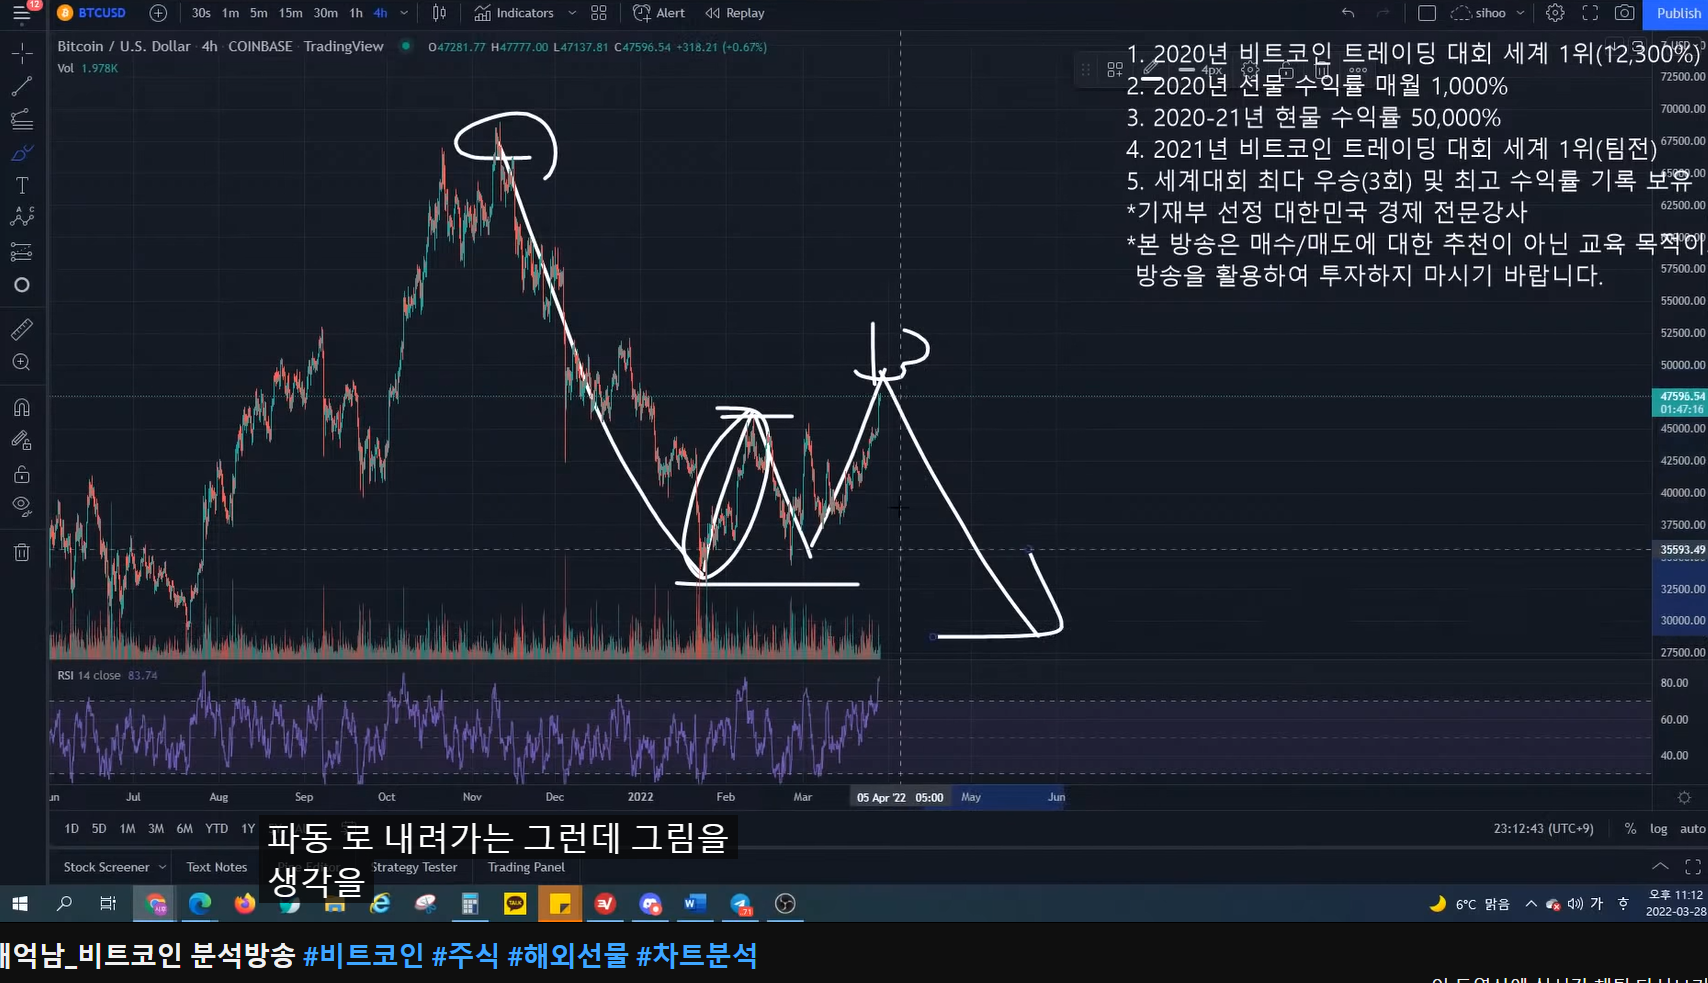Screen dimensions: 1708x983
Task: Enter fullscreen chart mode
Action: (1590, 13)
